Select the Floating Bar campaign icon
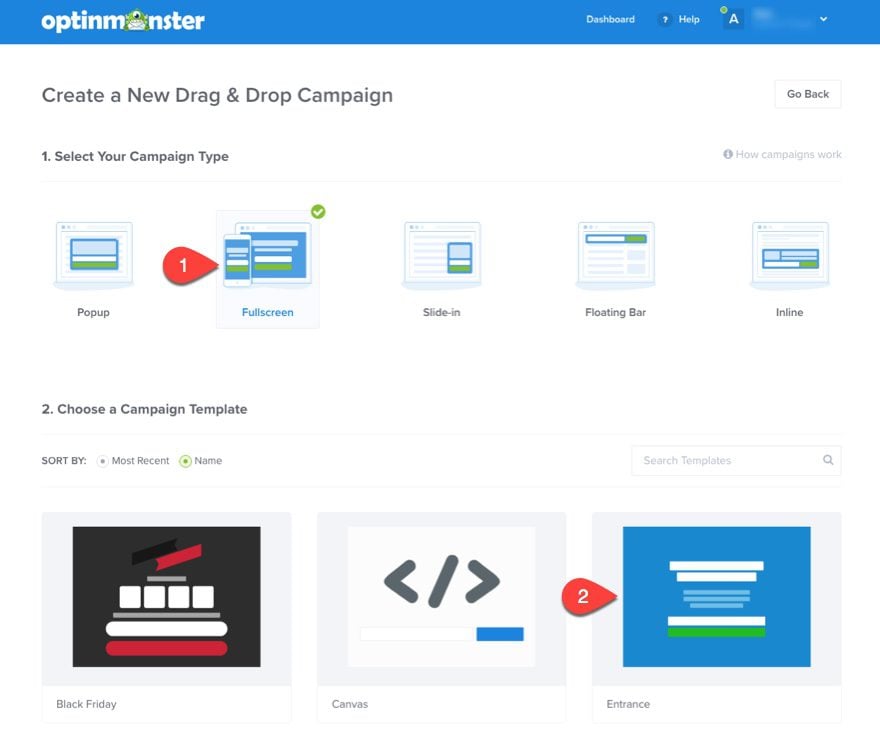 coord(615,256)
